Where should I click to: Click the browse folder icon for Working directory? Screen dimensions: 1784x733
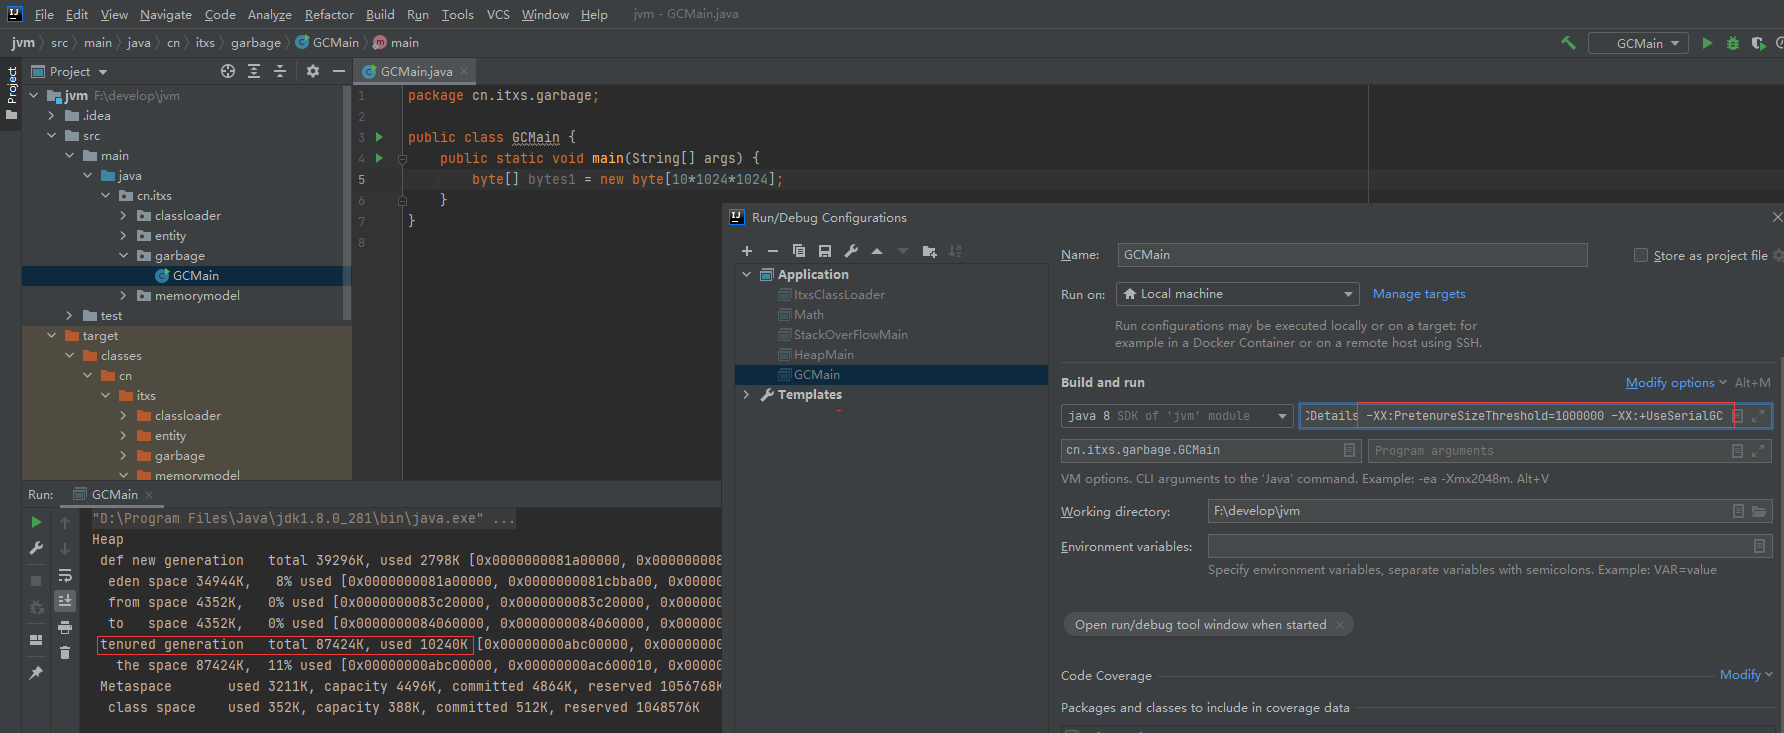click(x=1759, y=511)
